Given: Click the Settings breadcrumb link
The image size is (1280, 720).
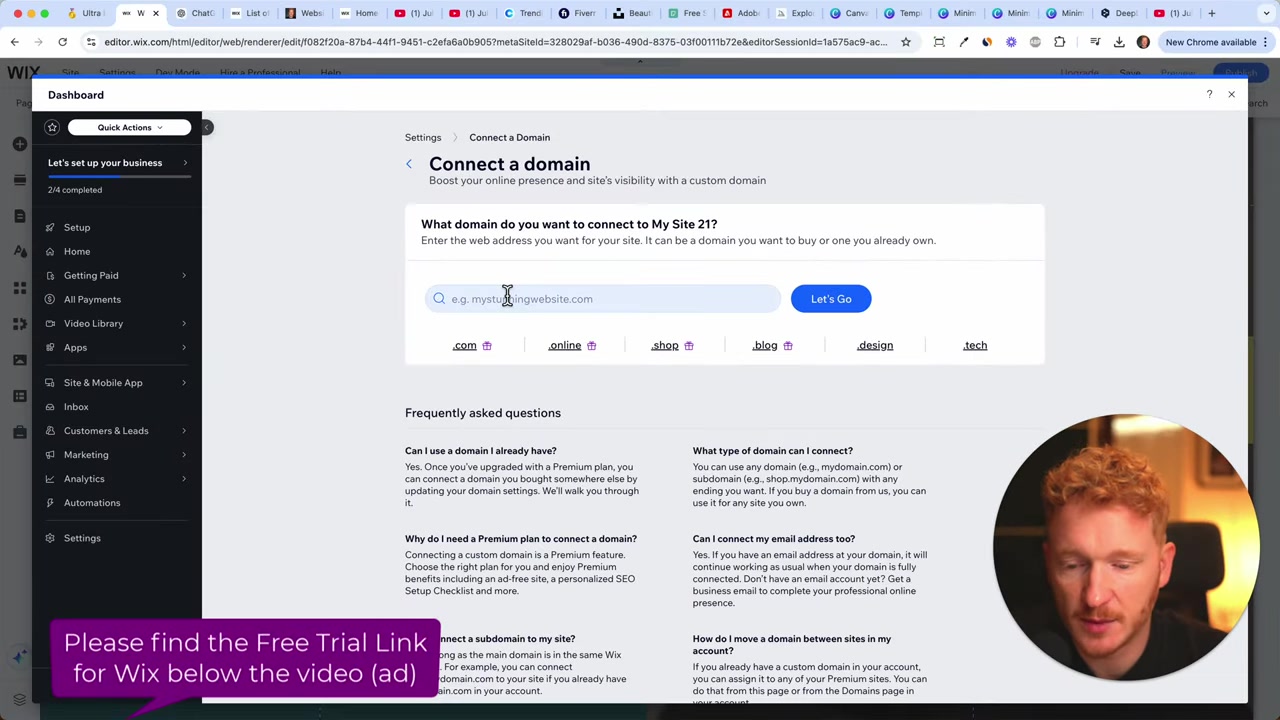Looking at the screenshot, I should [423, 137].
